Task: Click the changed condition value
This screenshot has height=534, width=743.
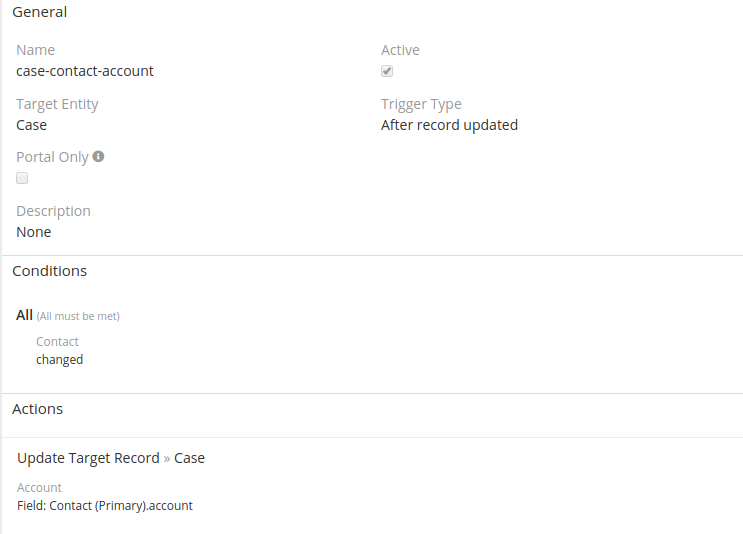Action: (x=60, y=360)
